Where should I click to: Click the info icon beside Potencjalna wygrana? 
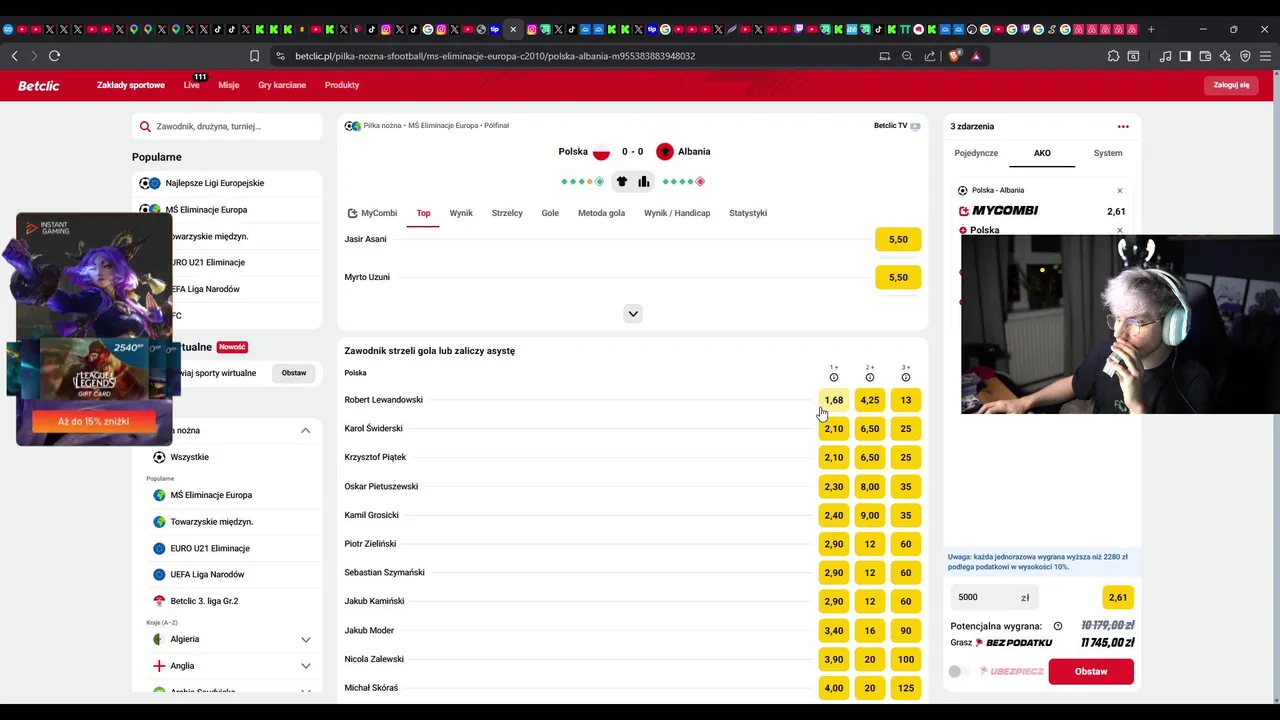click(x=1058, y=626)
